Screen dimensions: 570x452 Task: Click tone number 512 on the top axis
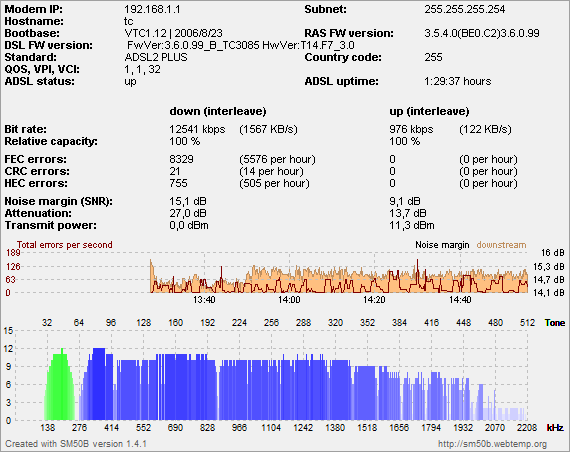(527, 323)
